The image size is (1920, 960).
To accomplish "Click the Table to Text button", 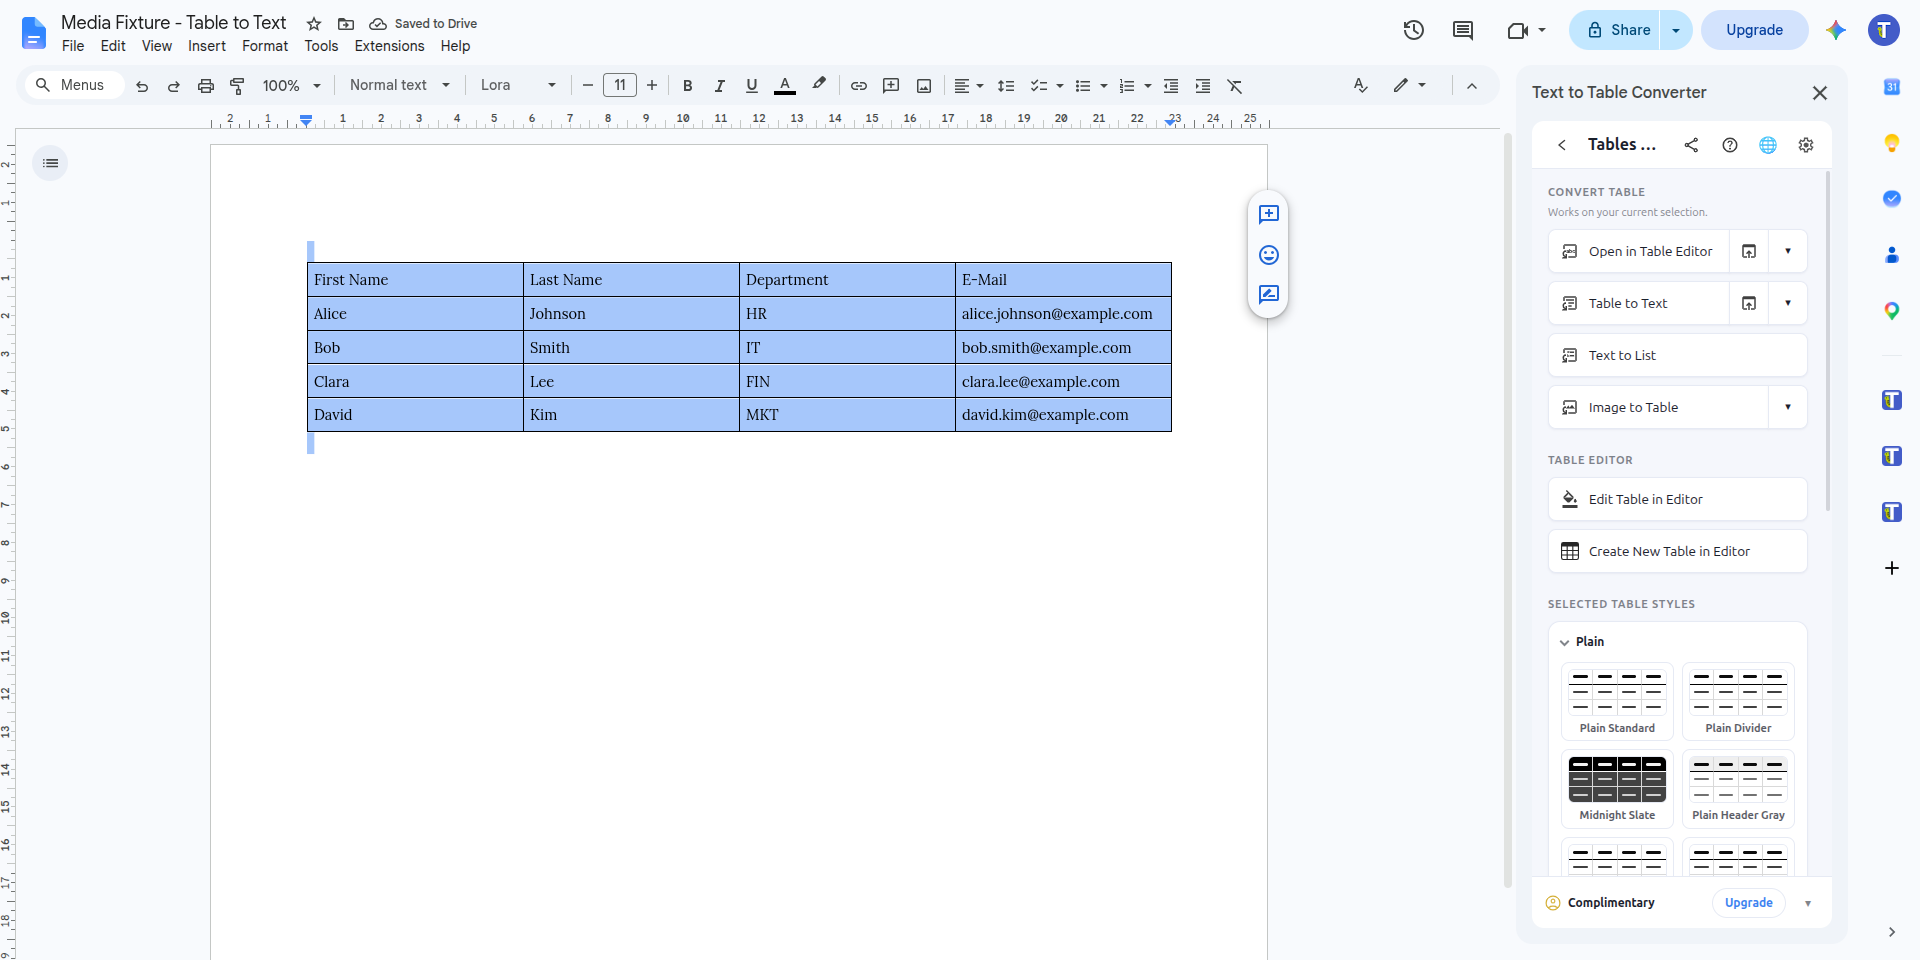I will tap(1639, 303).
